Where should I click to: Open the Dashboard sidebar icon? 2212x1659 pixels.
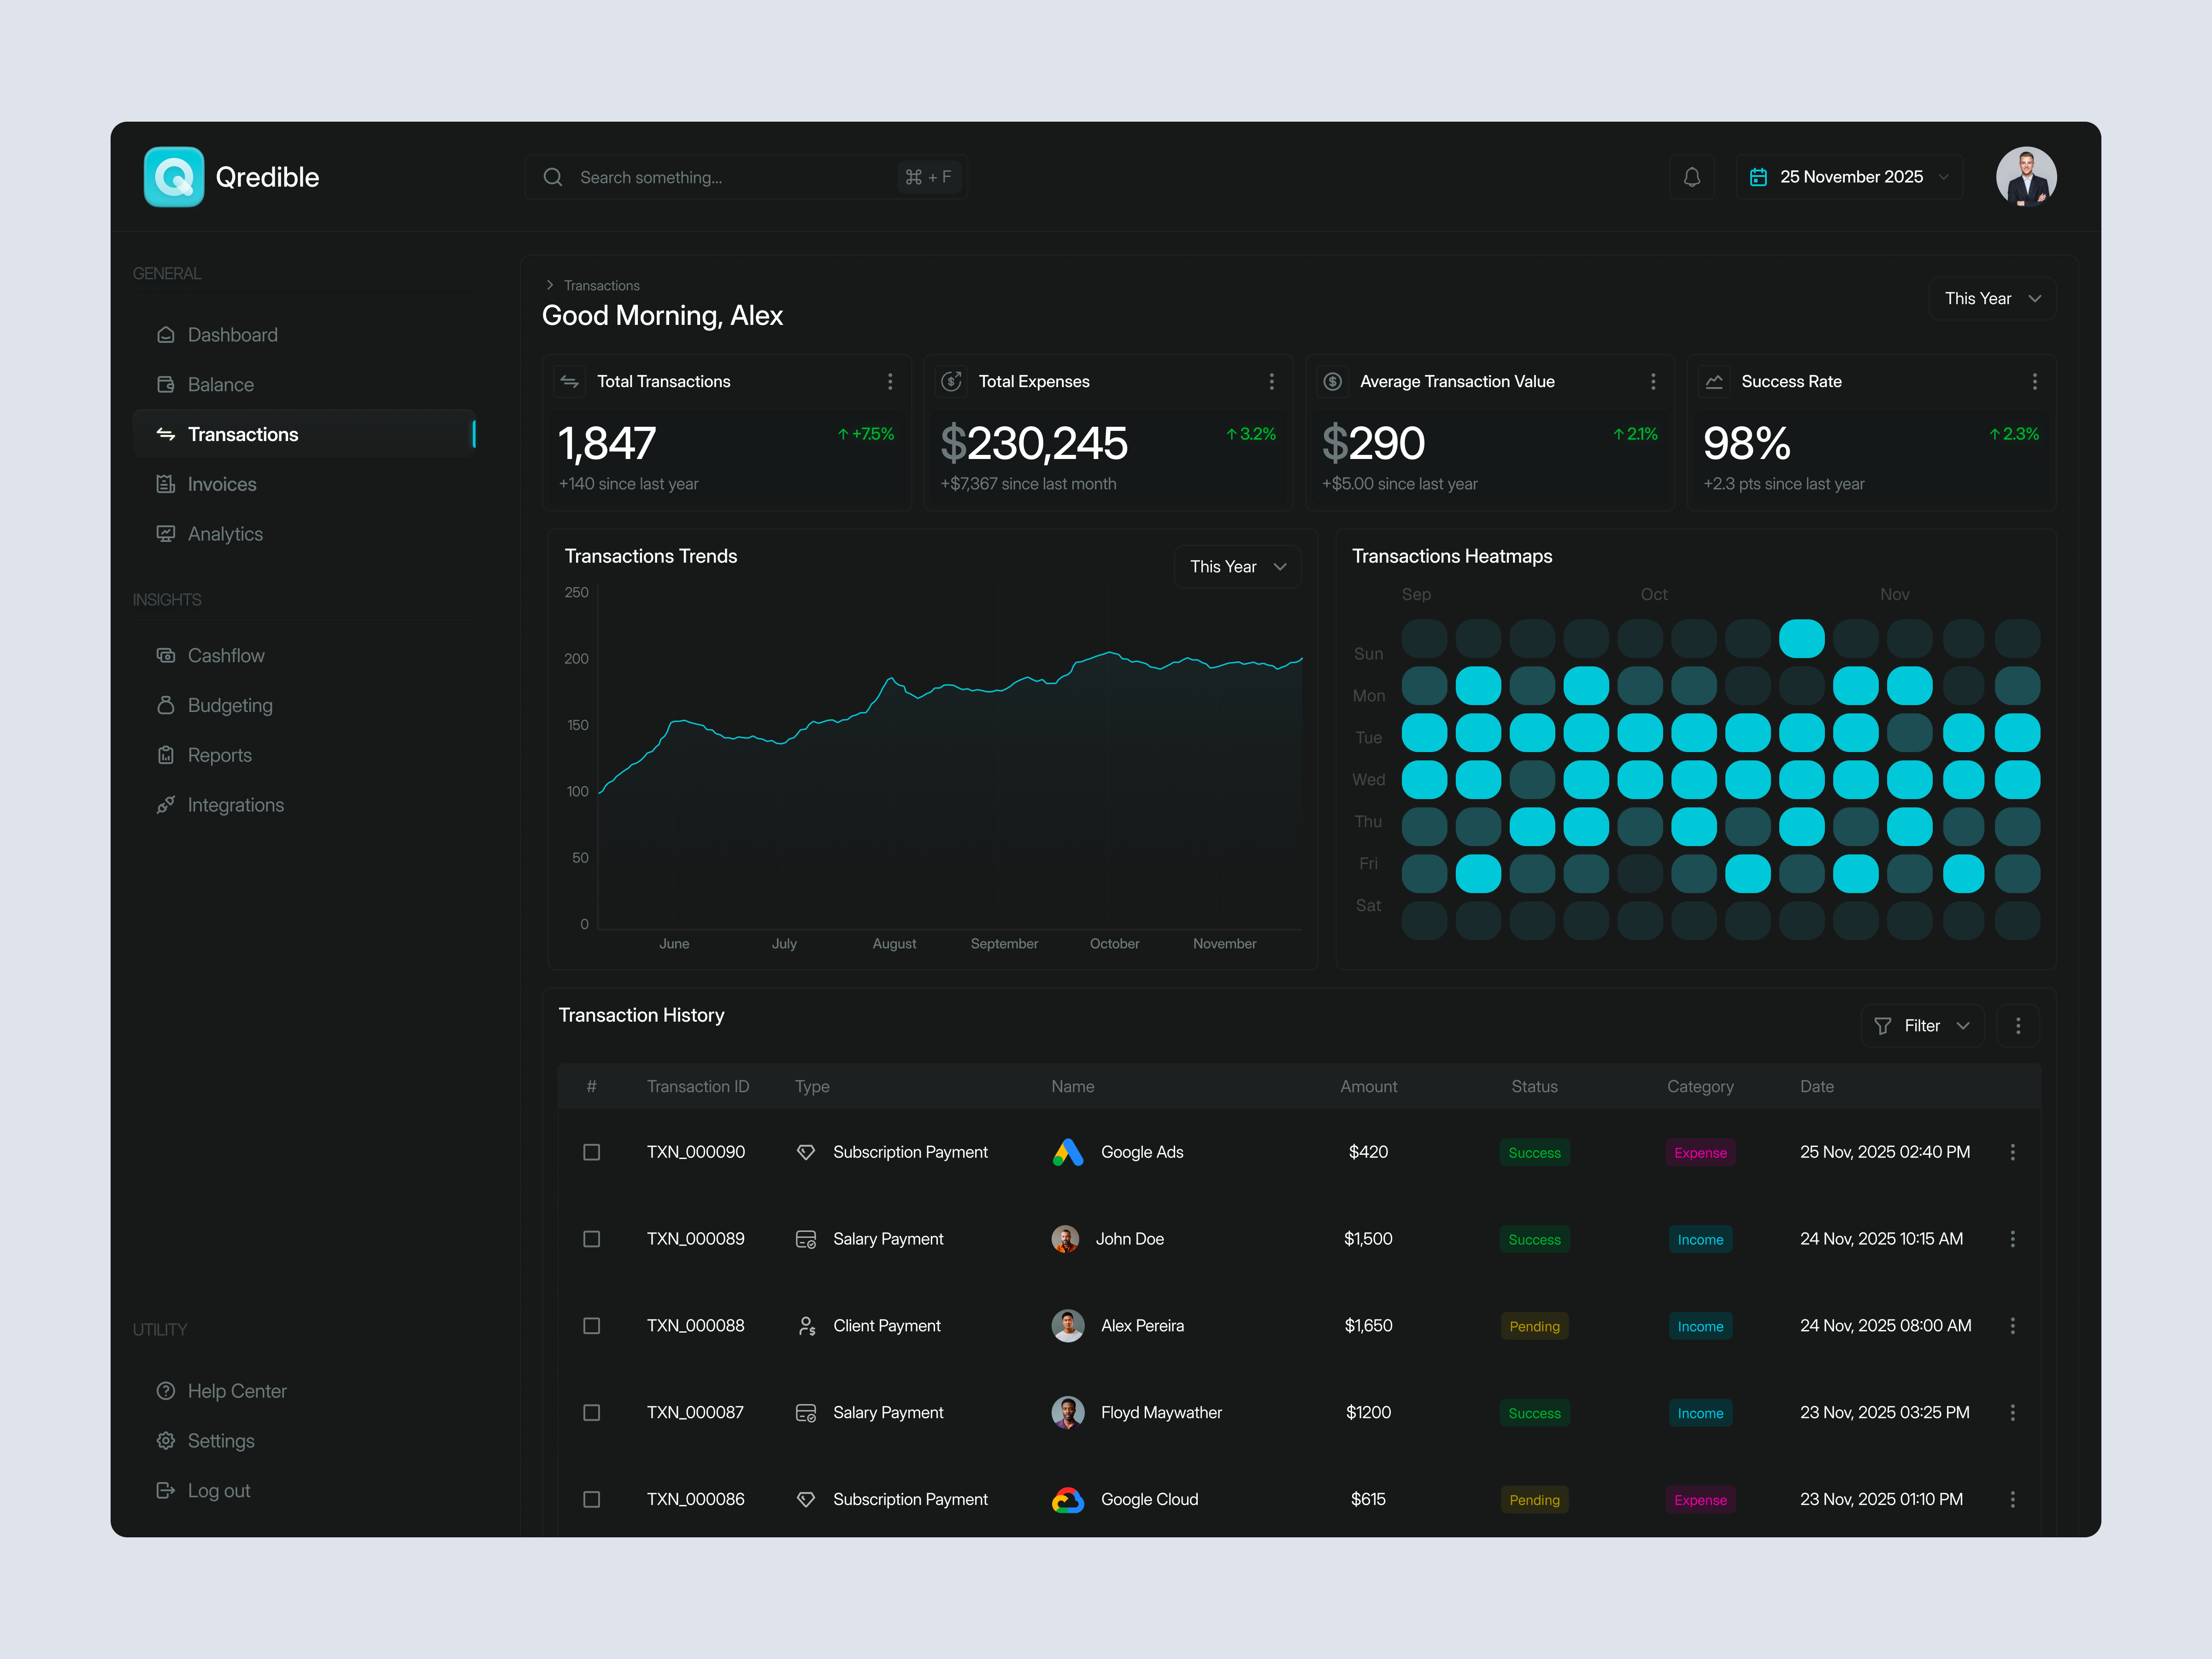coord(166,334)
